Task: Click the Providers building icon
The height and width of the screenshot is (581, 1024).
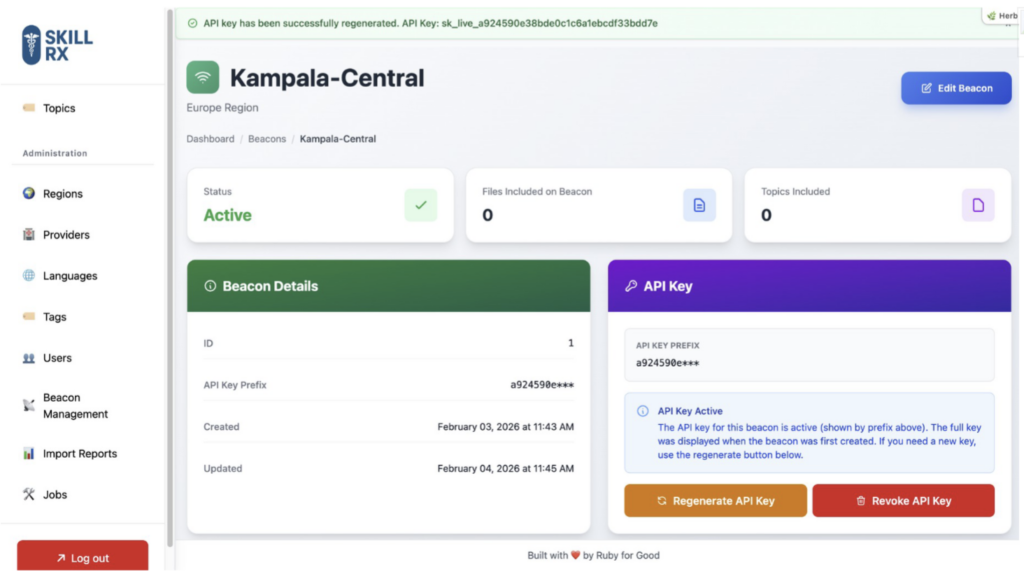Action: 29,234
